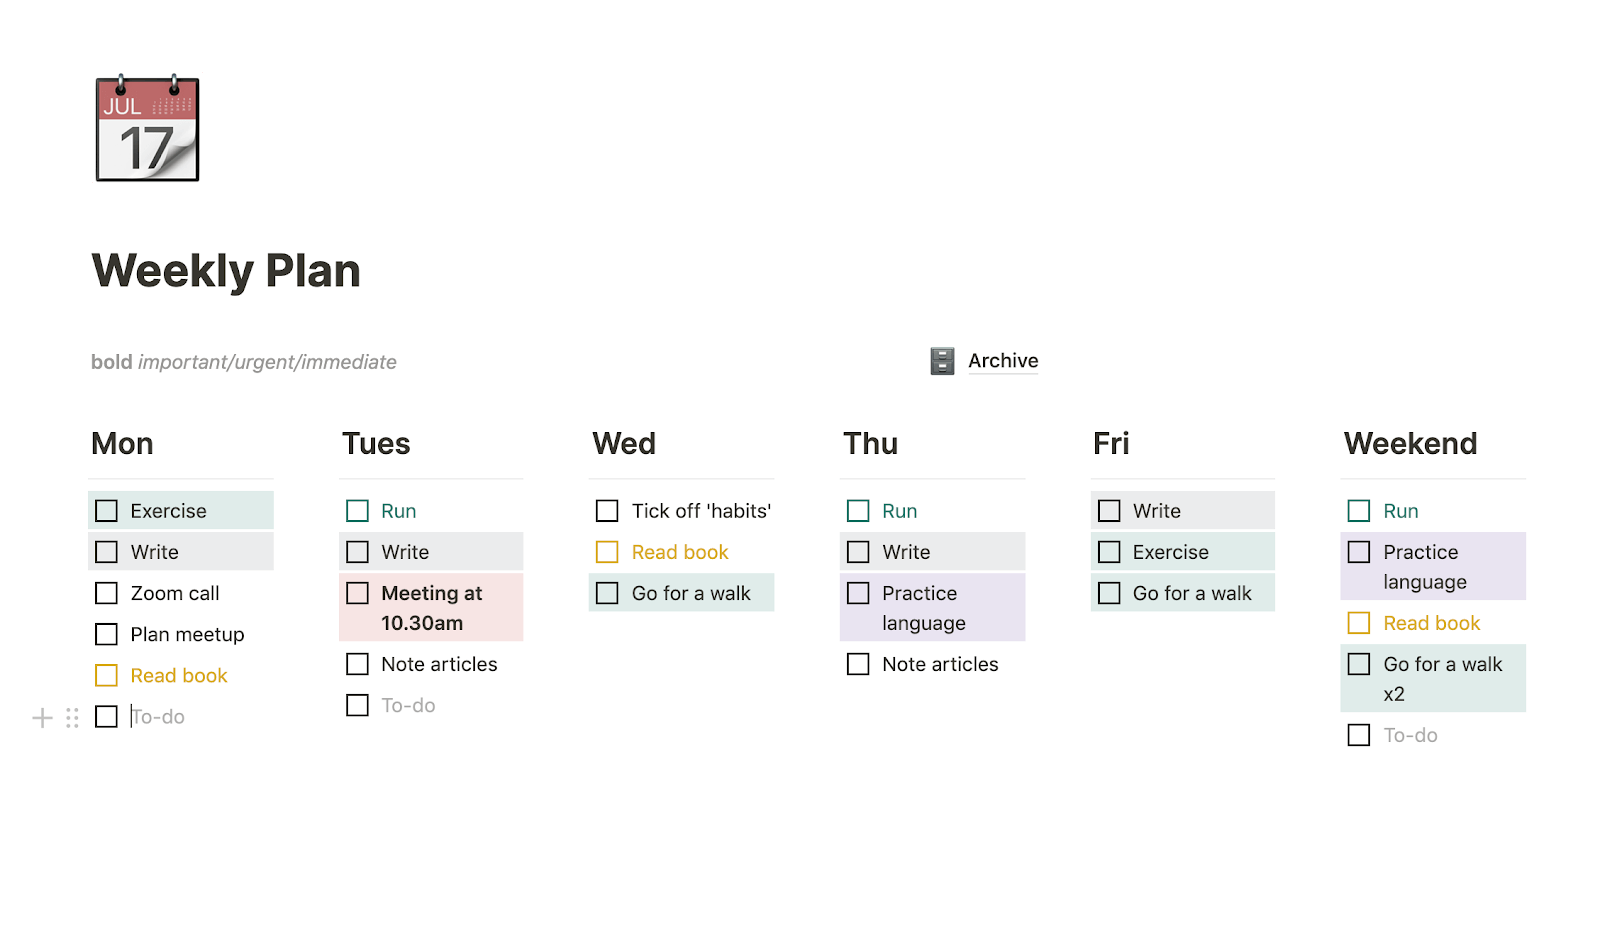Click the July 17 calendar page icon
The height and width of the screenshot is (935, 1600).
pyautogui.click(x=147, y=129)
